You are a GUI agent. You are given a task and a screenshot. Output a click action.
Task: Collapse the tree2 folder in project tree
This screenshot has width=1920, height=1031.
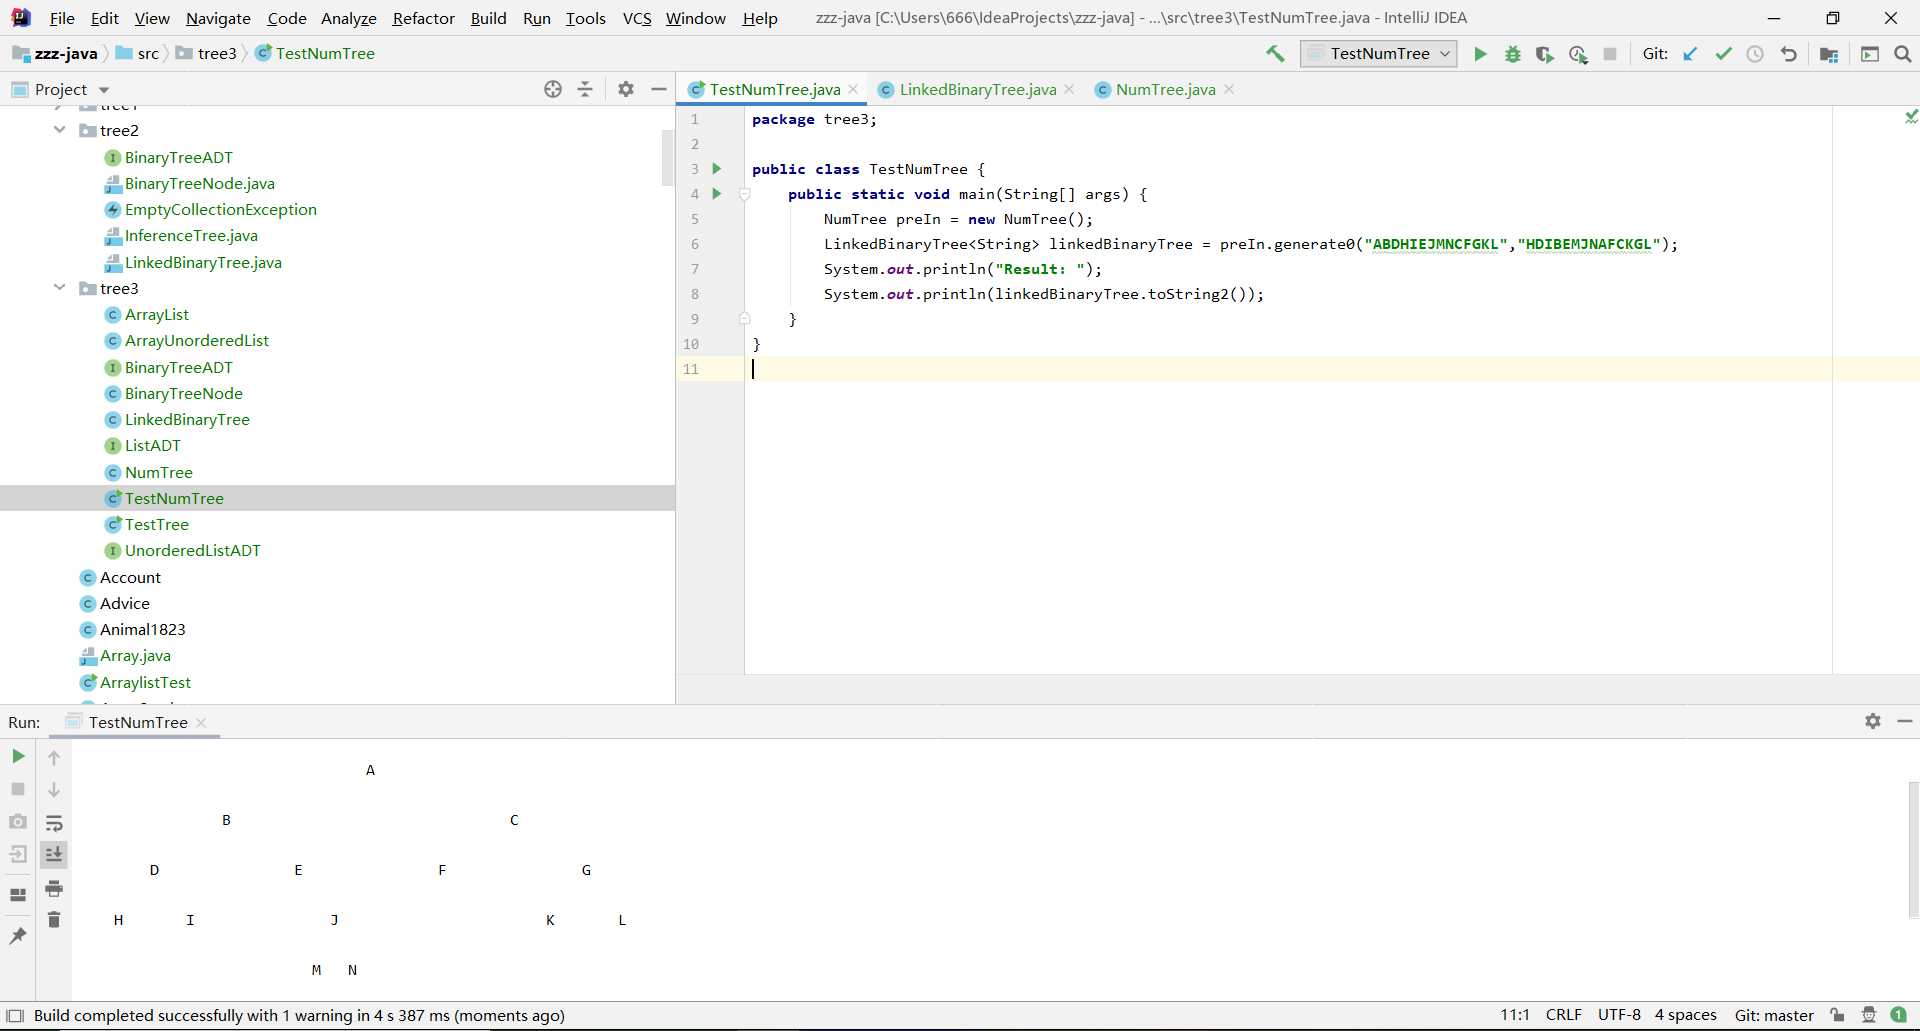coord(60,130)
